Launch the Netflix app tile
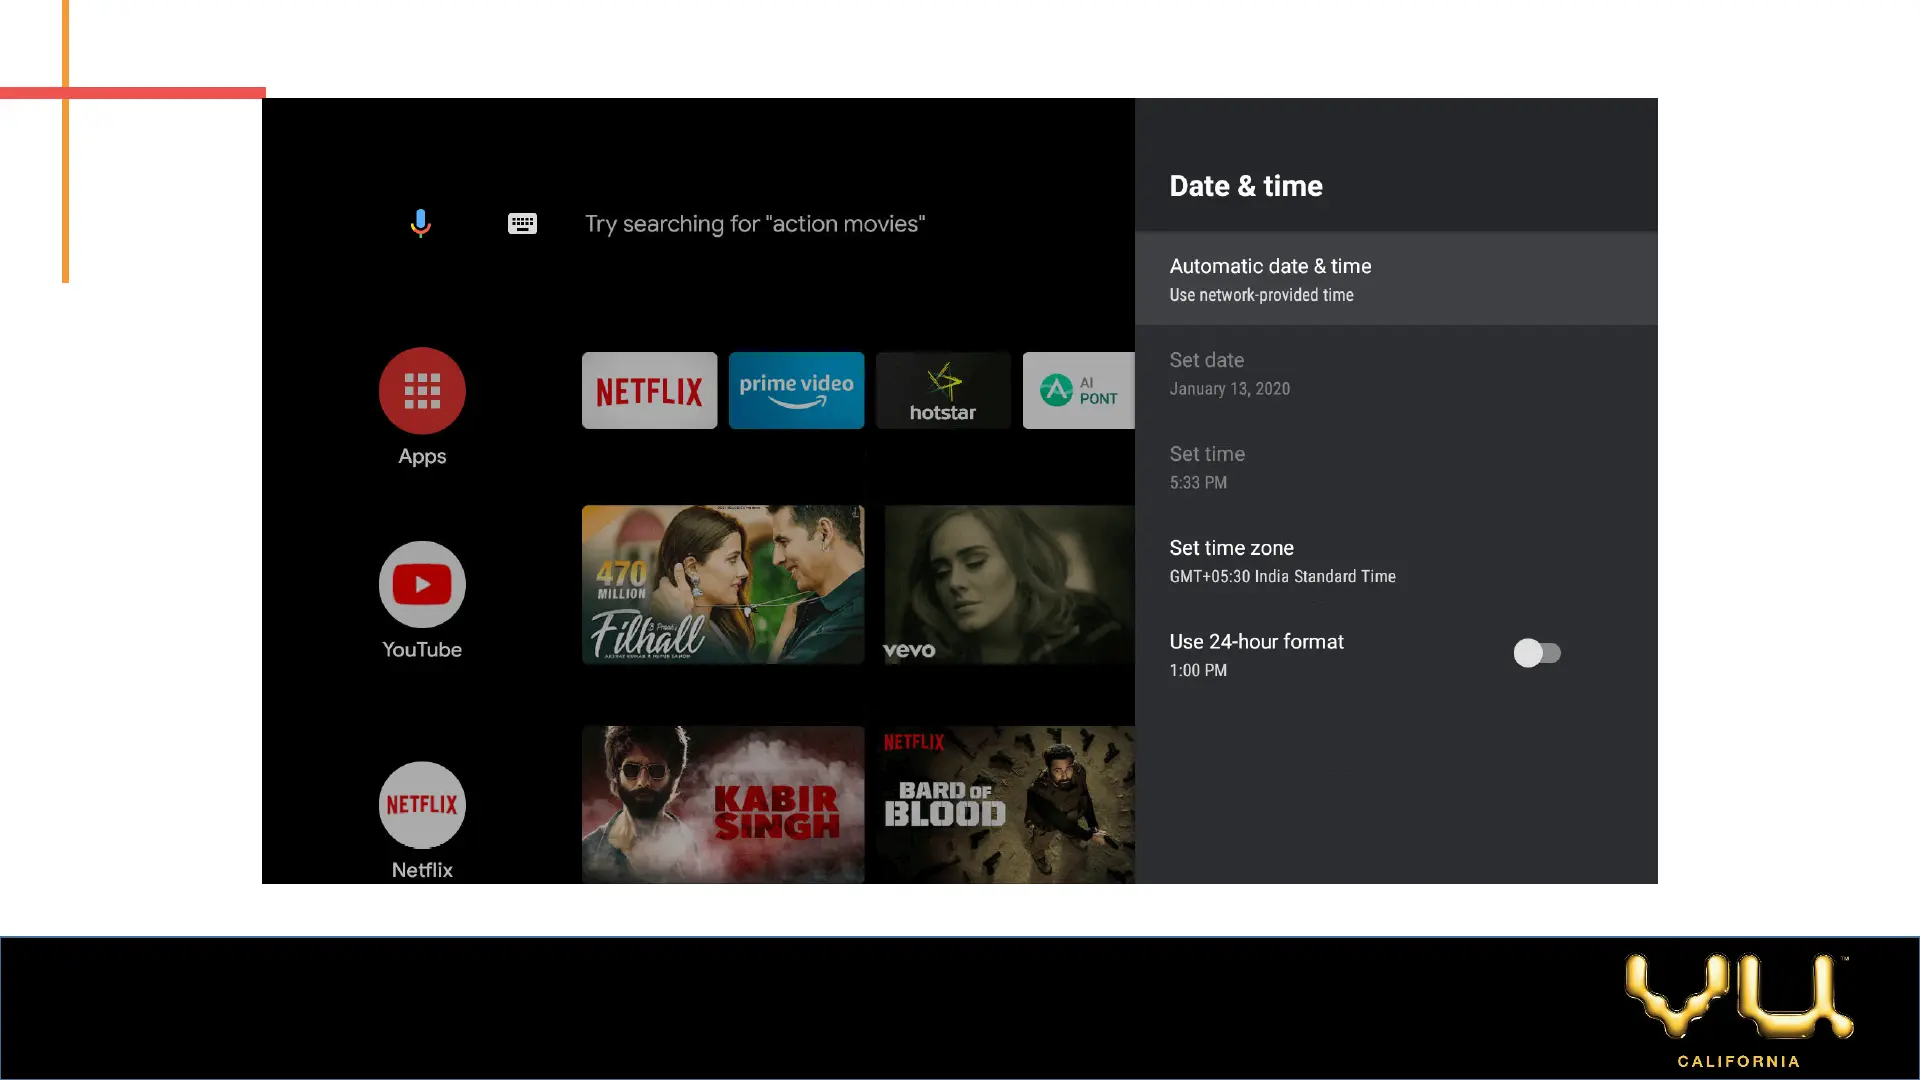The width and height of the screenshot is (1920, 1080). click(x=649, y=391)
